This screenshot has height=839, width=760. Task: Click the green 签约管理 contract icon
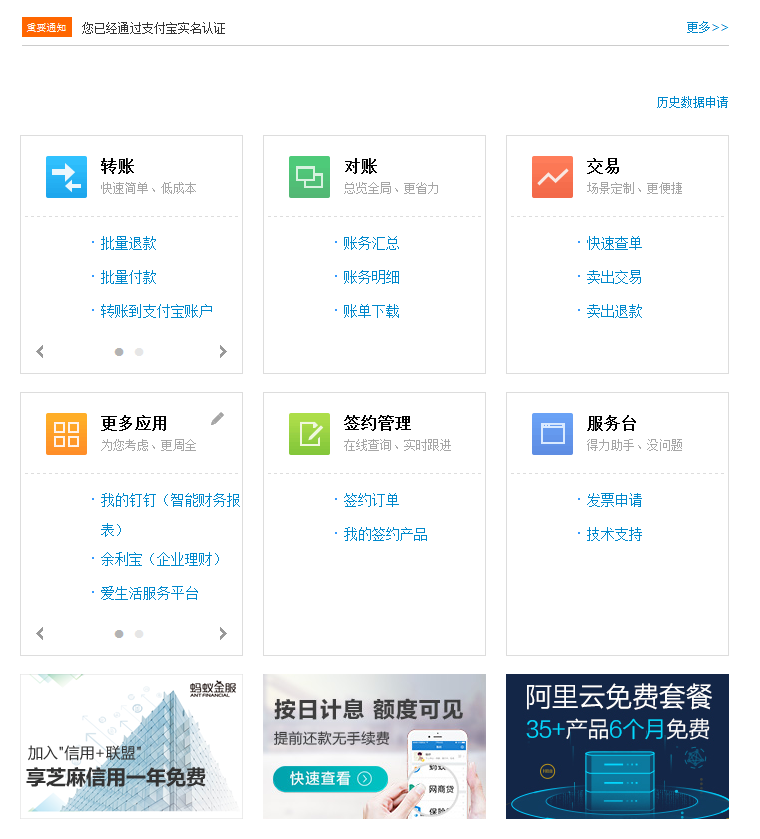click(309, 434)
